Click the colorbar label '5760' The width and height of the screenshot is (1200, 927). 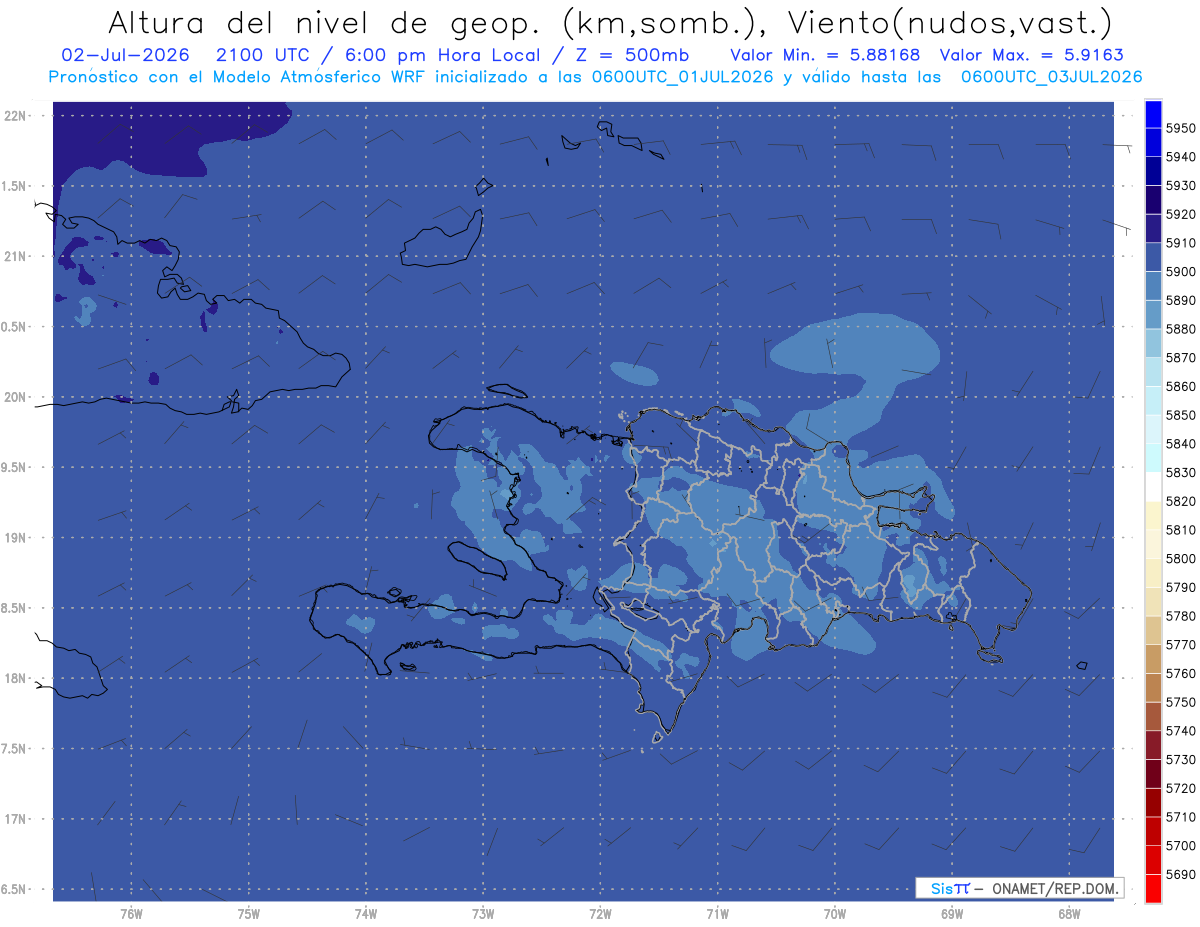[x=1180, y=673]
